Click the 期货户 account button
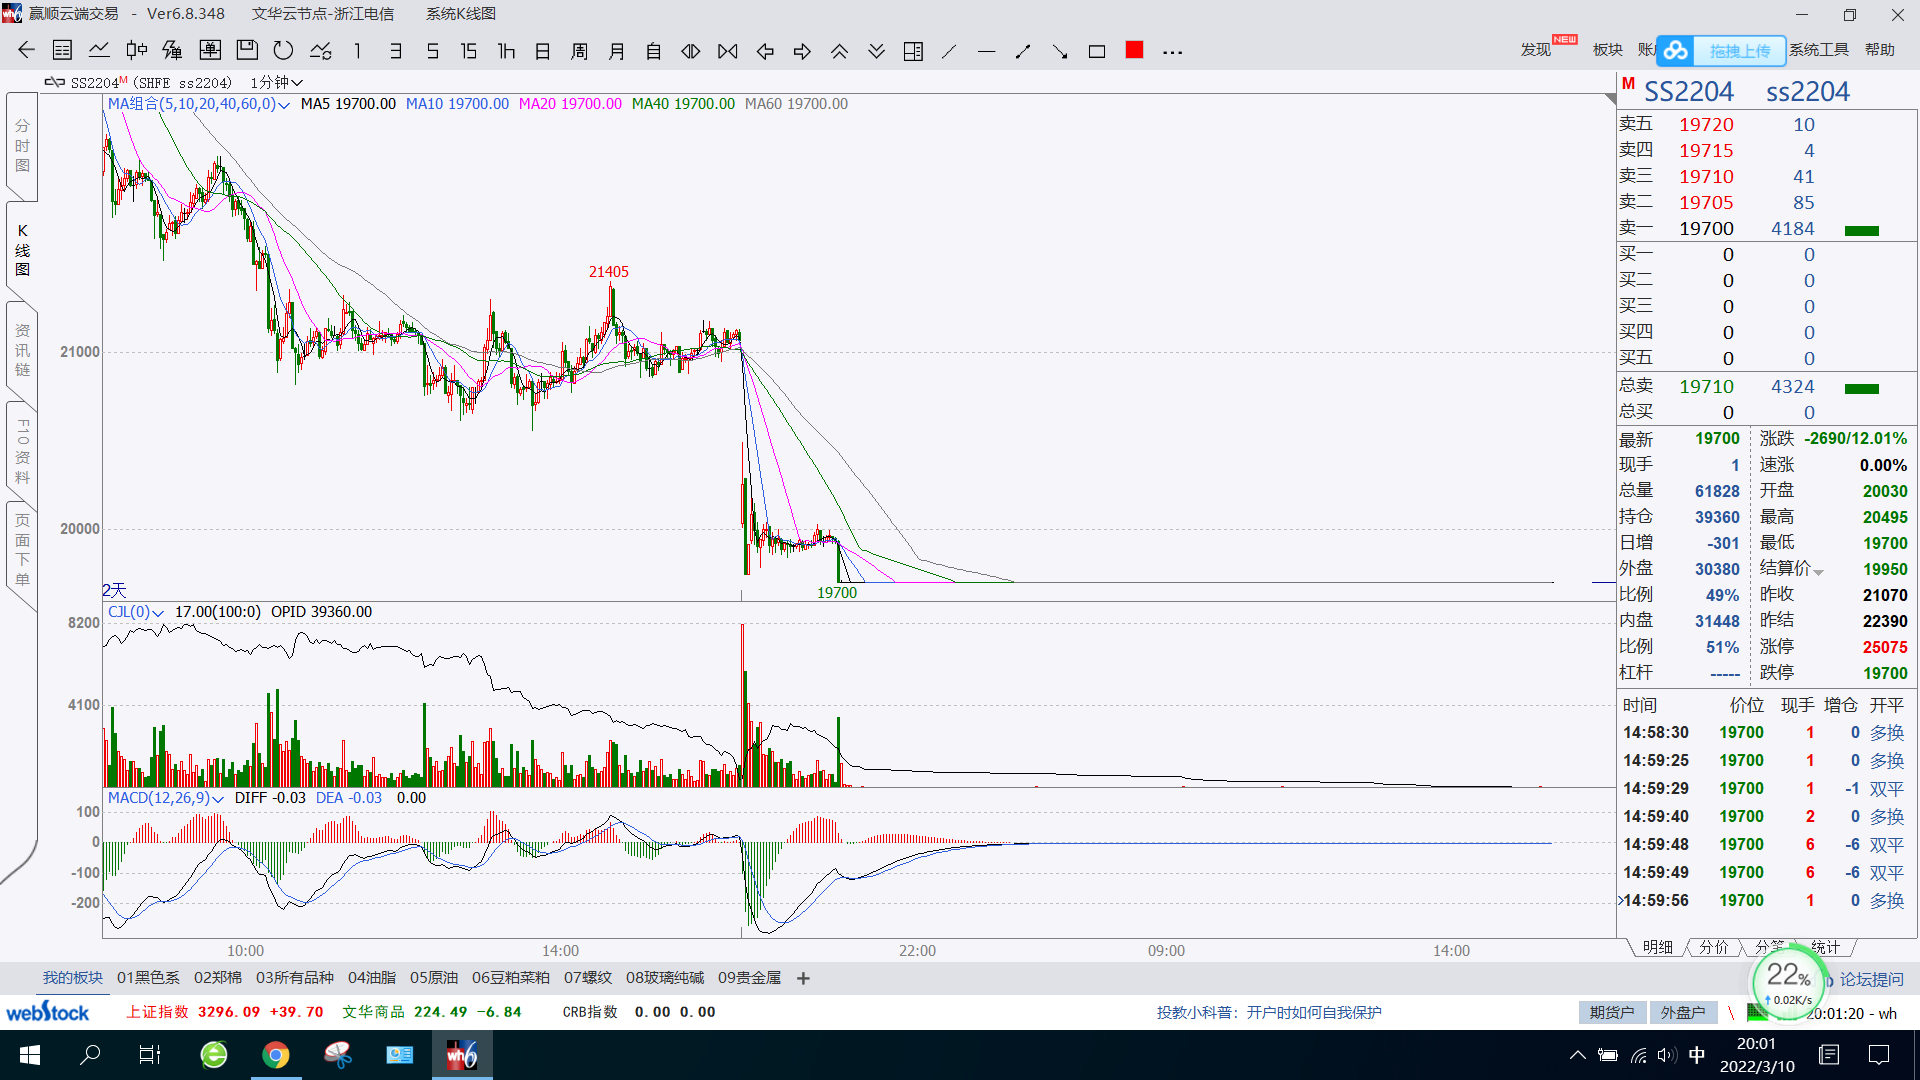This screenshot has width=1920, height=1080. tap(1612, 1013)
